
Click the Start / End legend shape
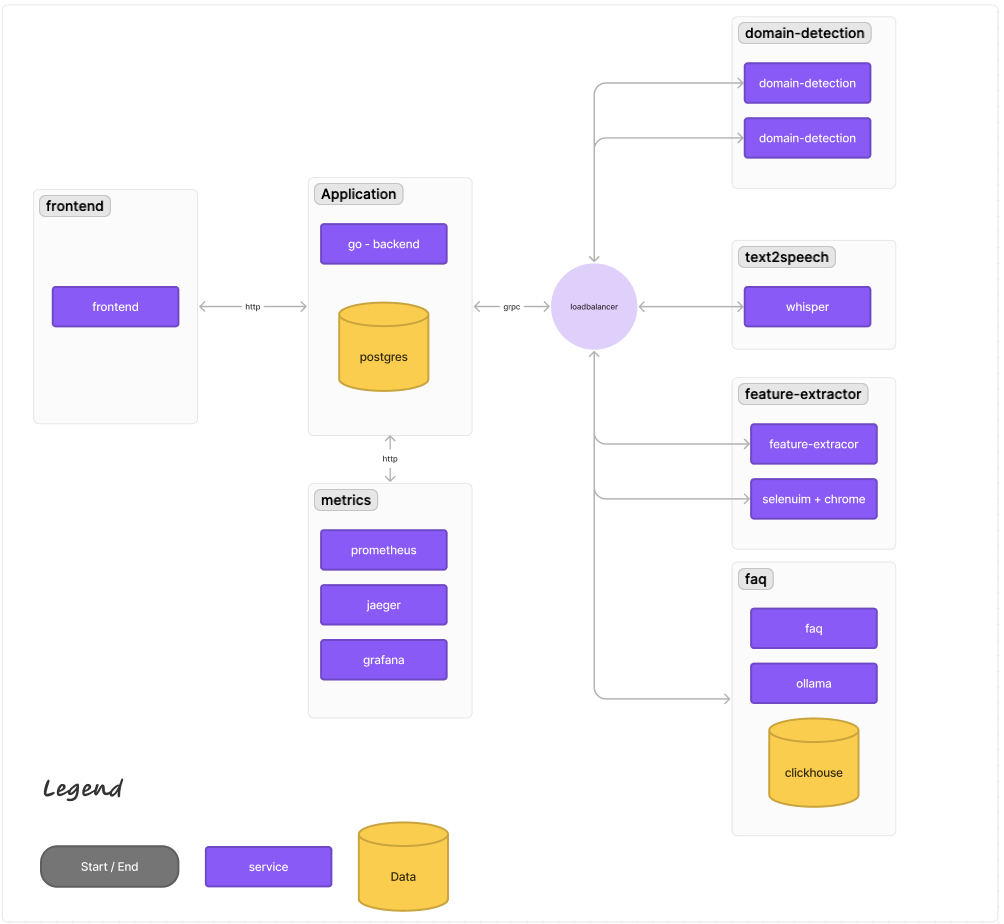click(x=109, y=867)
